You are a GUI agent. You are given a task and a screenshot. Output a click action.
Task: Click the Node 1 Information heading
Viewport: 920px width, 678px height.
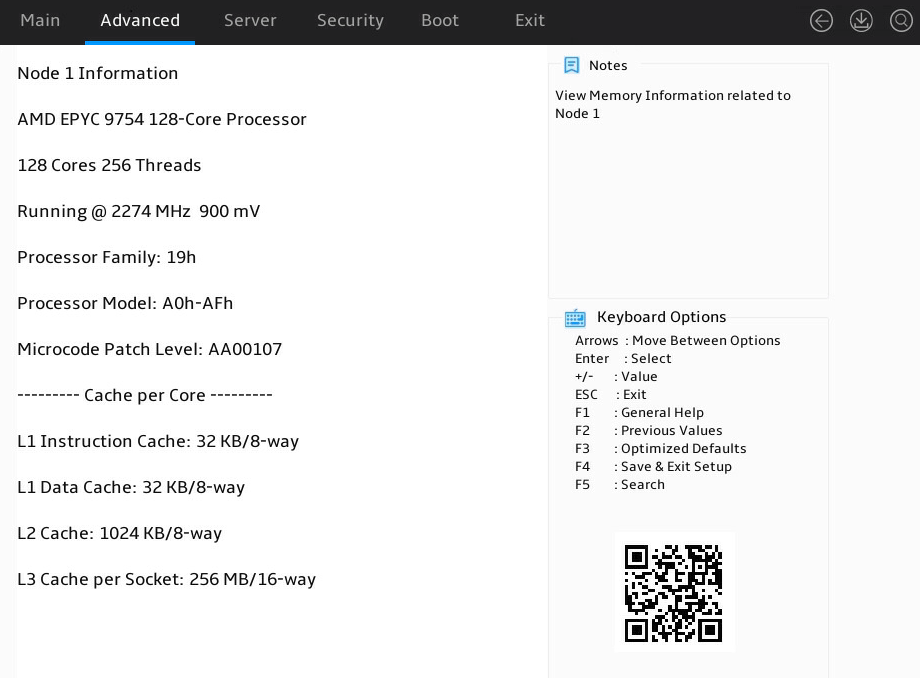coord(97,73)
